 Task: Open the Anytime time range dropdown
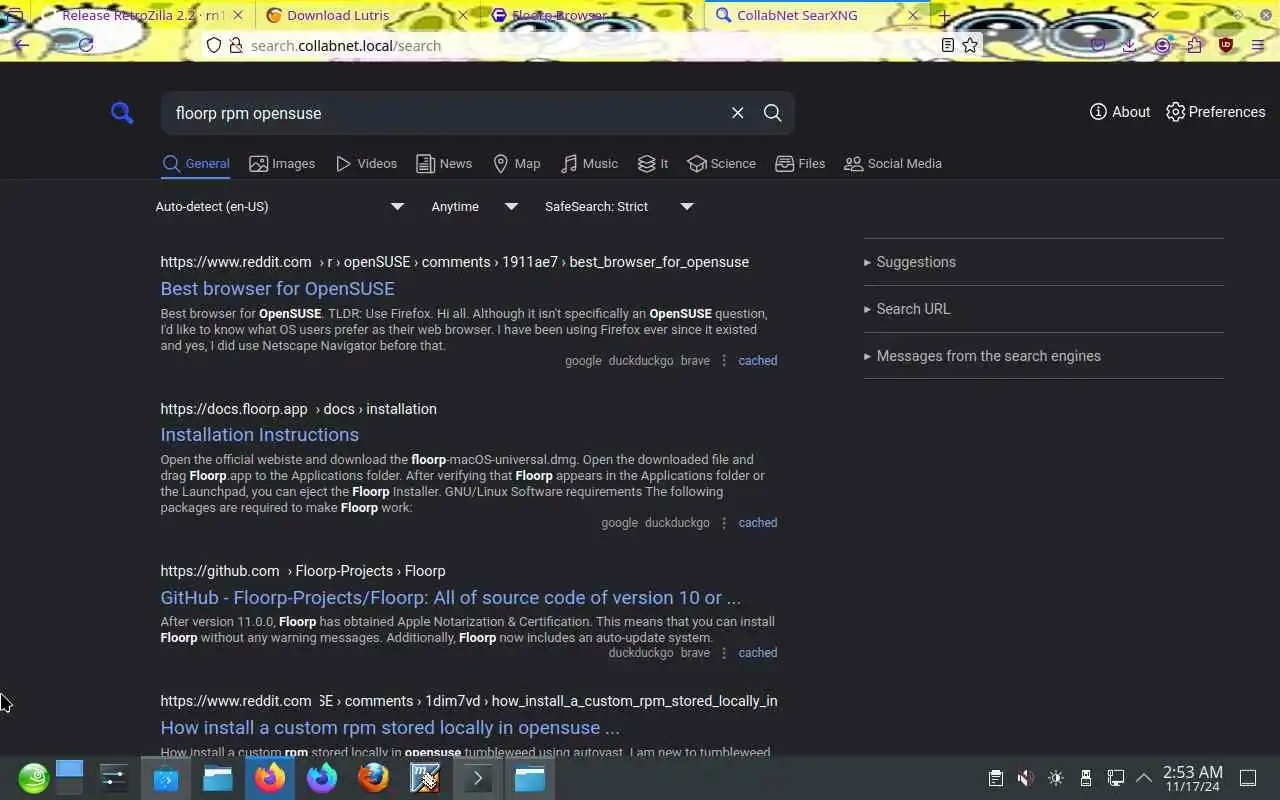(474, 207)
